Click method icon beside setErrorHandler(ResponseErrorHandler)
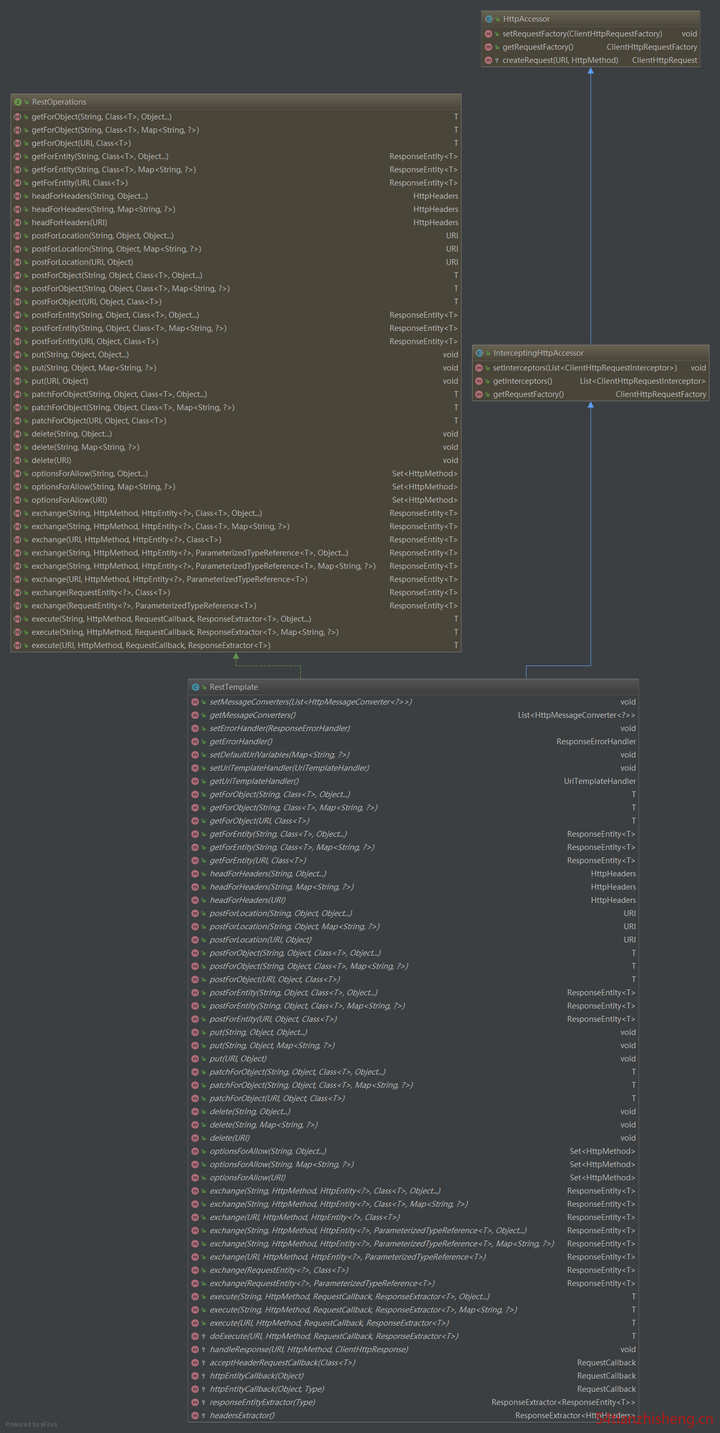This screenshot has width=720, height=1433. (x=195, y=728)
